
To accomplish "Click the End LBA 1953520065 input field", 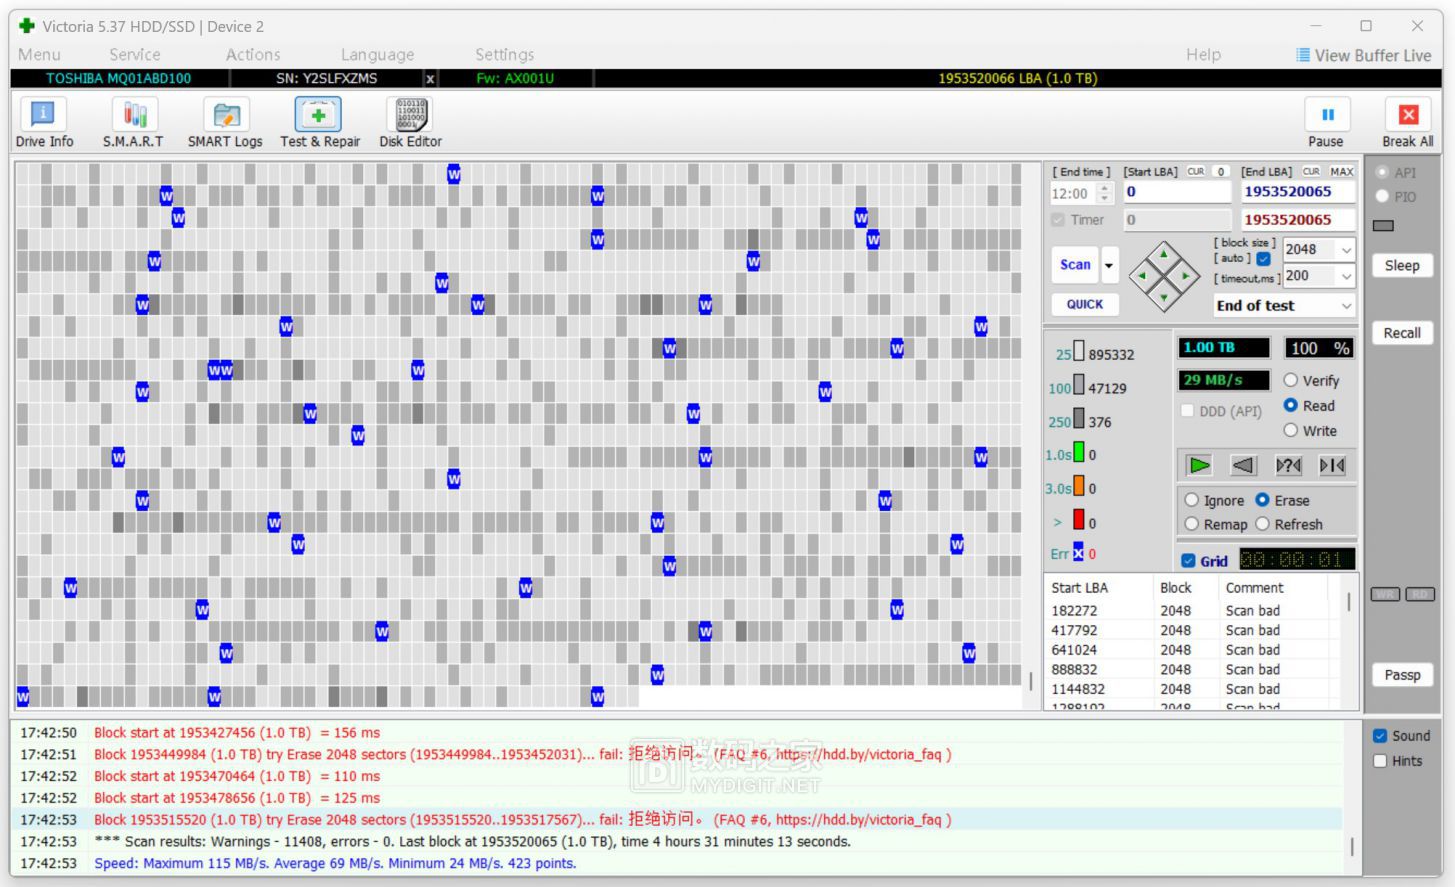I will [x=1298, y=192].
